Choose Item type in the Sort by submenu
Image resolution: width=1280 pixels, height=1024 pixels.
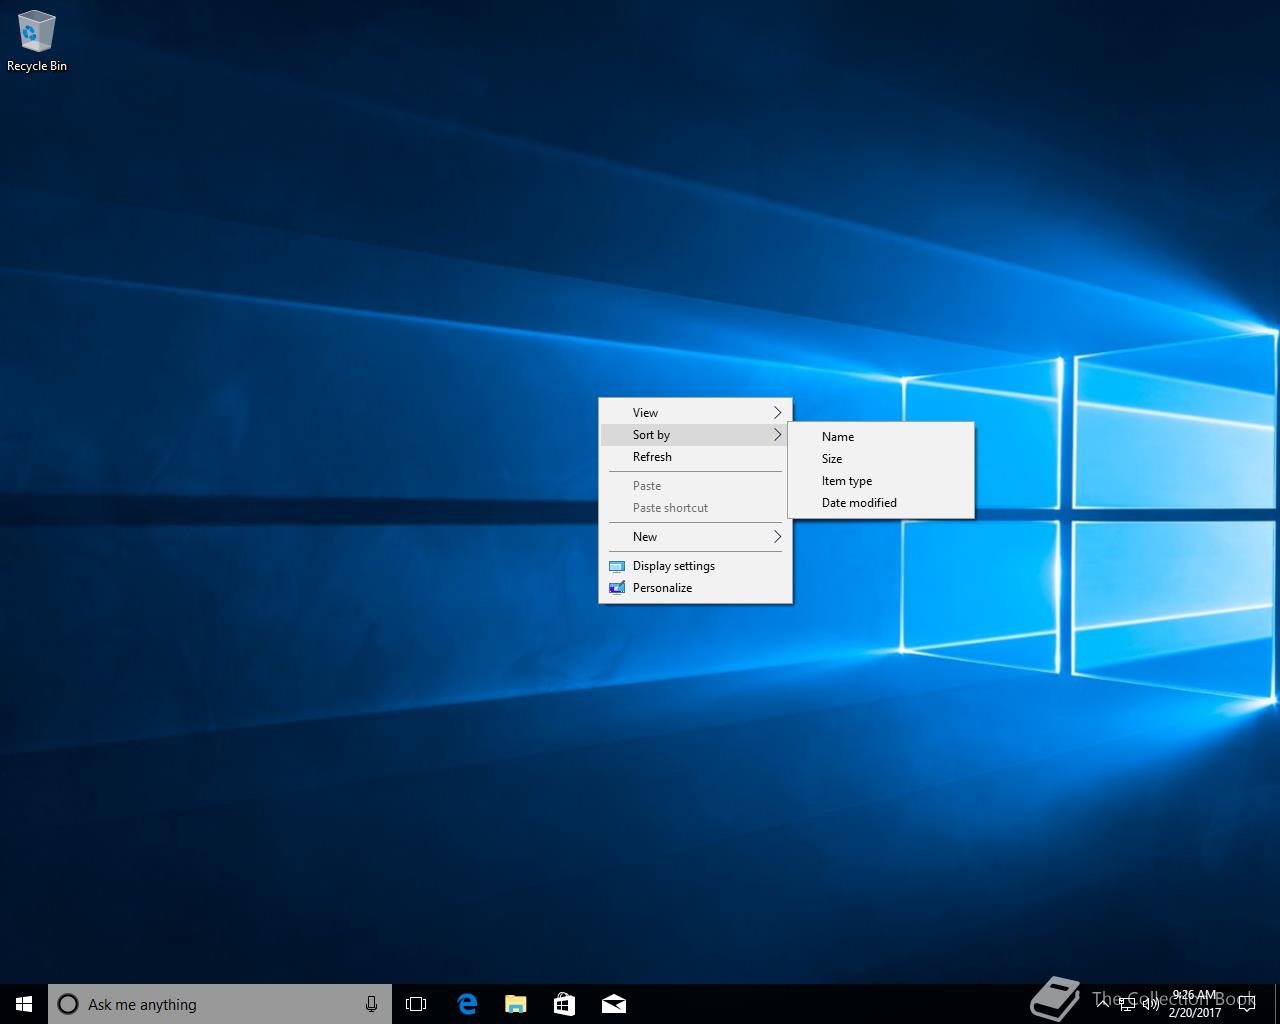(x=847, y=481)
